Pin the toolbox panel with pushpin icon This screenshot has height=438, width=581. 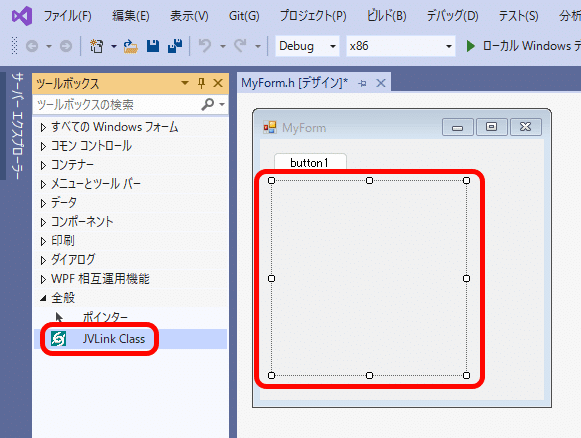[201, 83]
